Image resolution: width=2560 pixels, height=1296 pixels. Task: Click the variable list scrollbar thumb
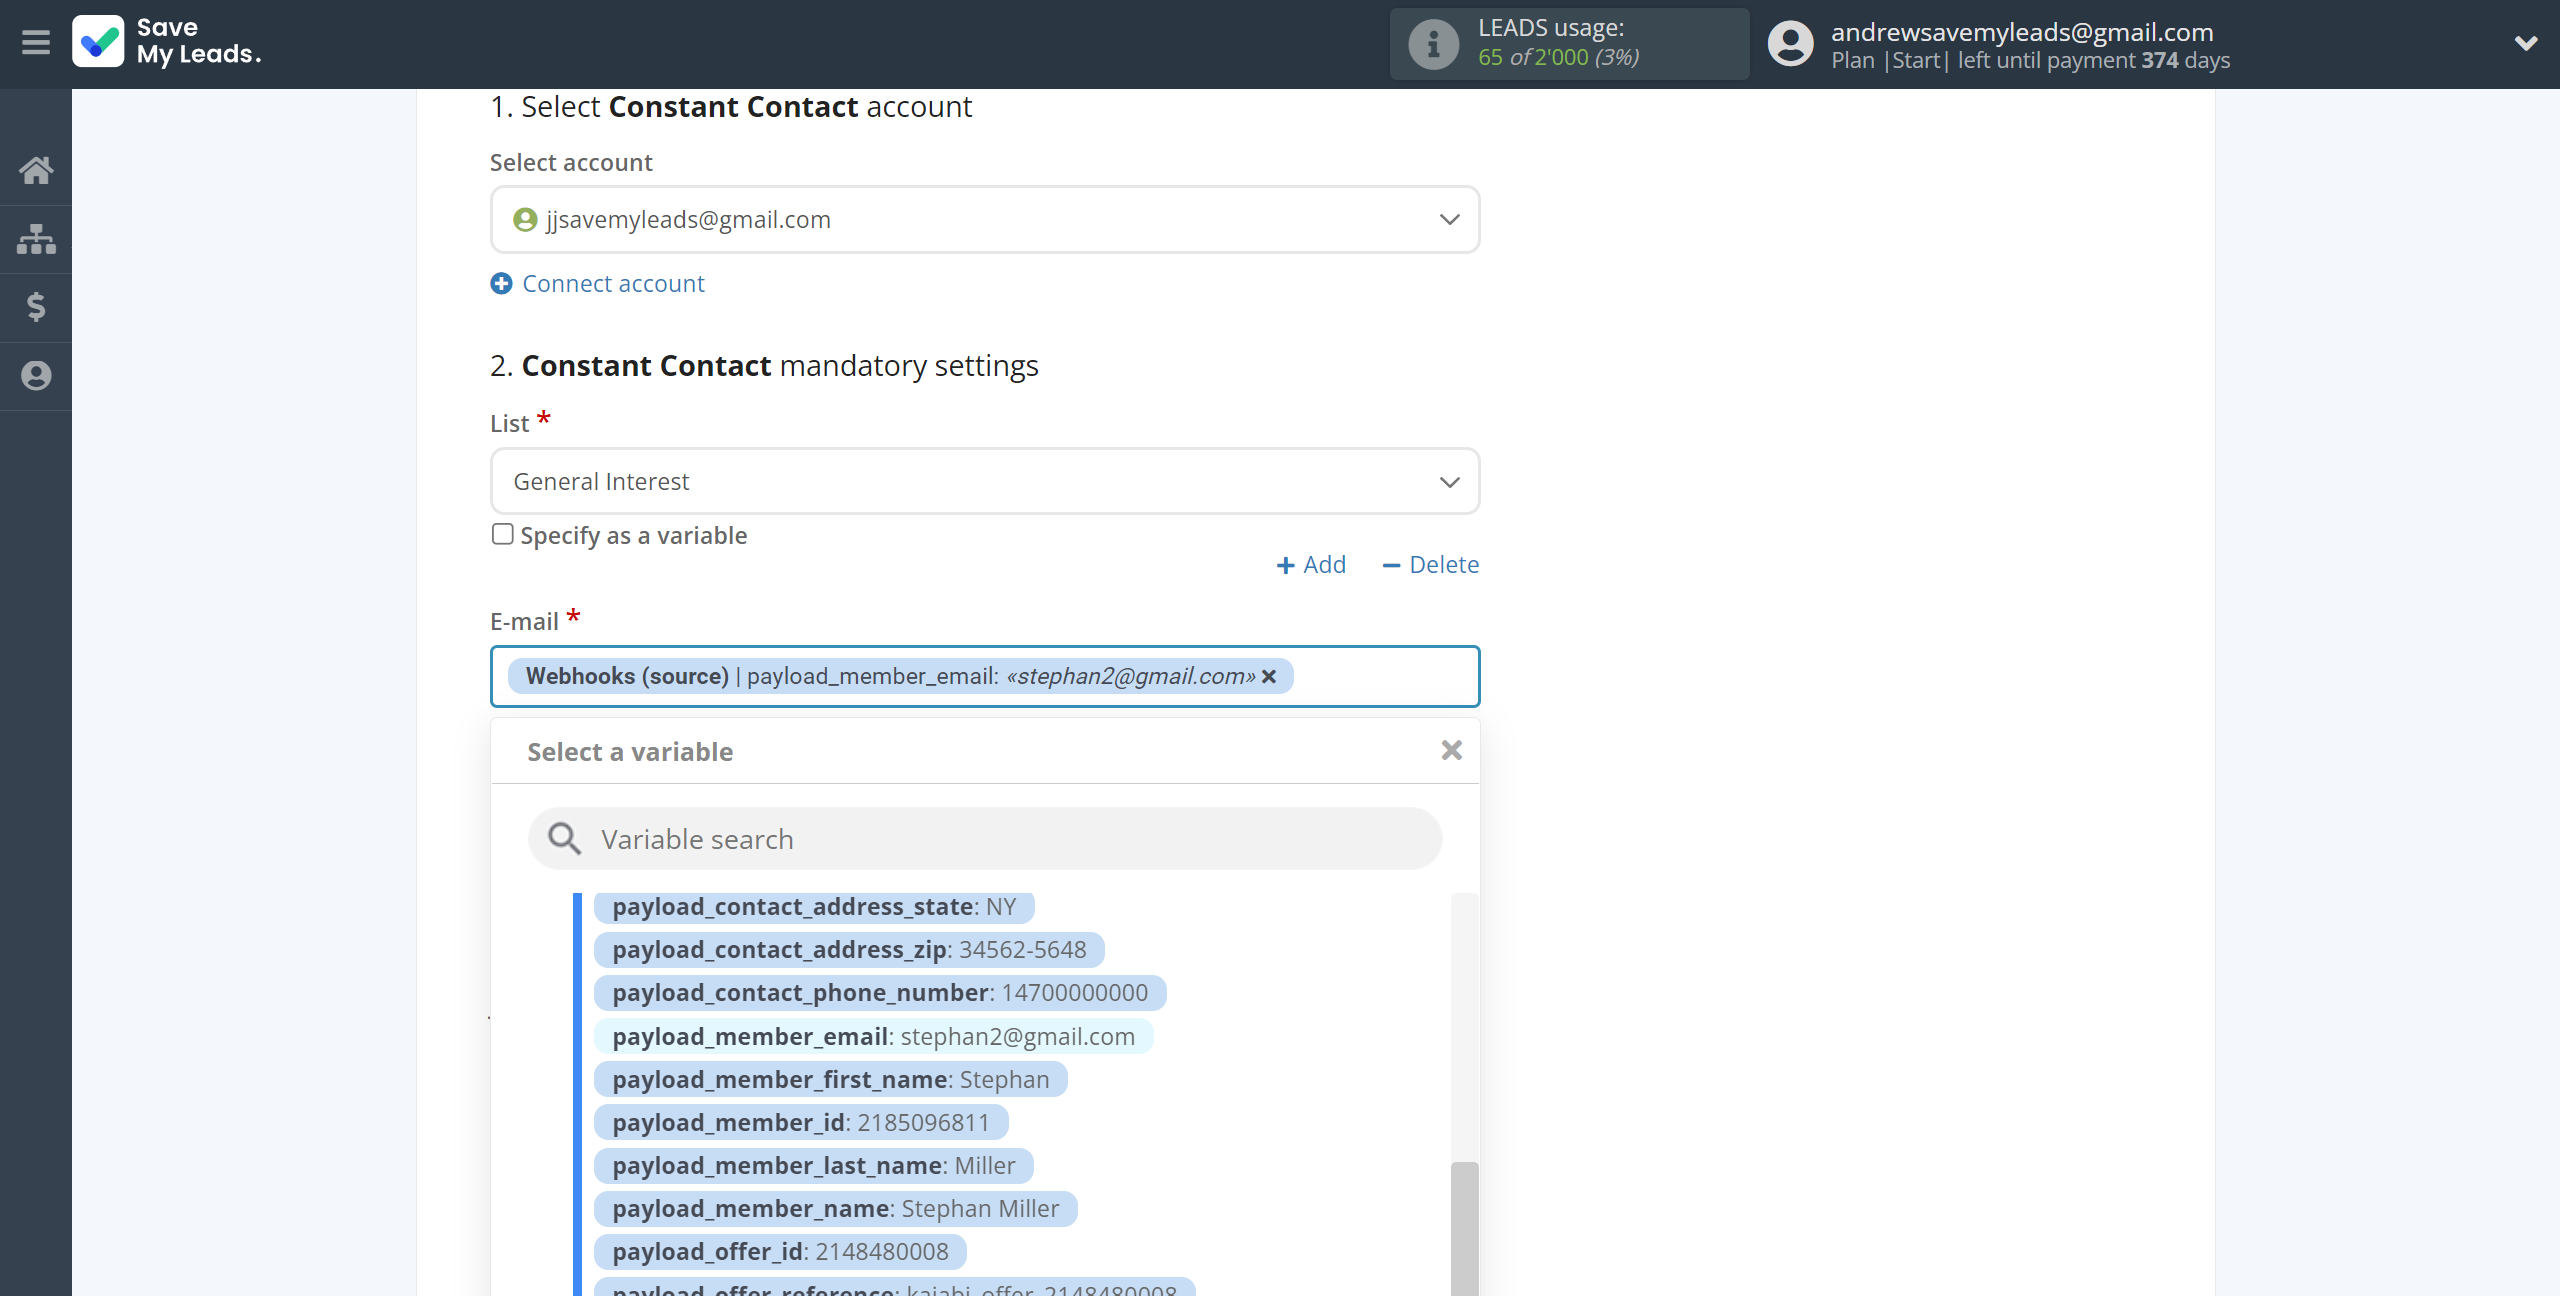pyautogui.click(x=1464, y=1229)
